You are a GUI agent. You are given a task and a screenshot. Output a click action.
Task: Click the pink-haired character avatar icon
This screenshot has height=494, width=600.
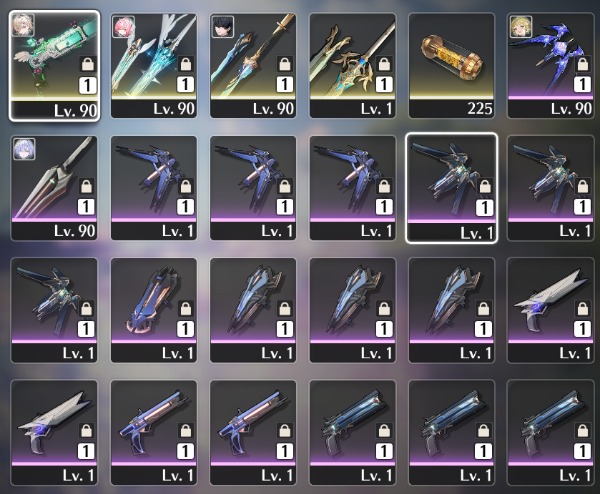pos(123,26)
